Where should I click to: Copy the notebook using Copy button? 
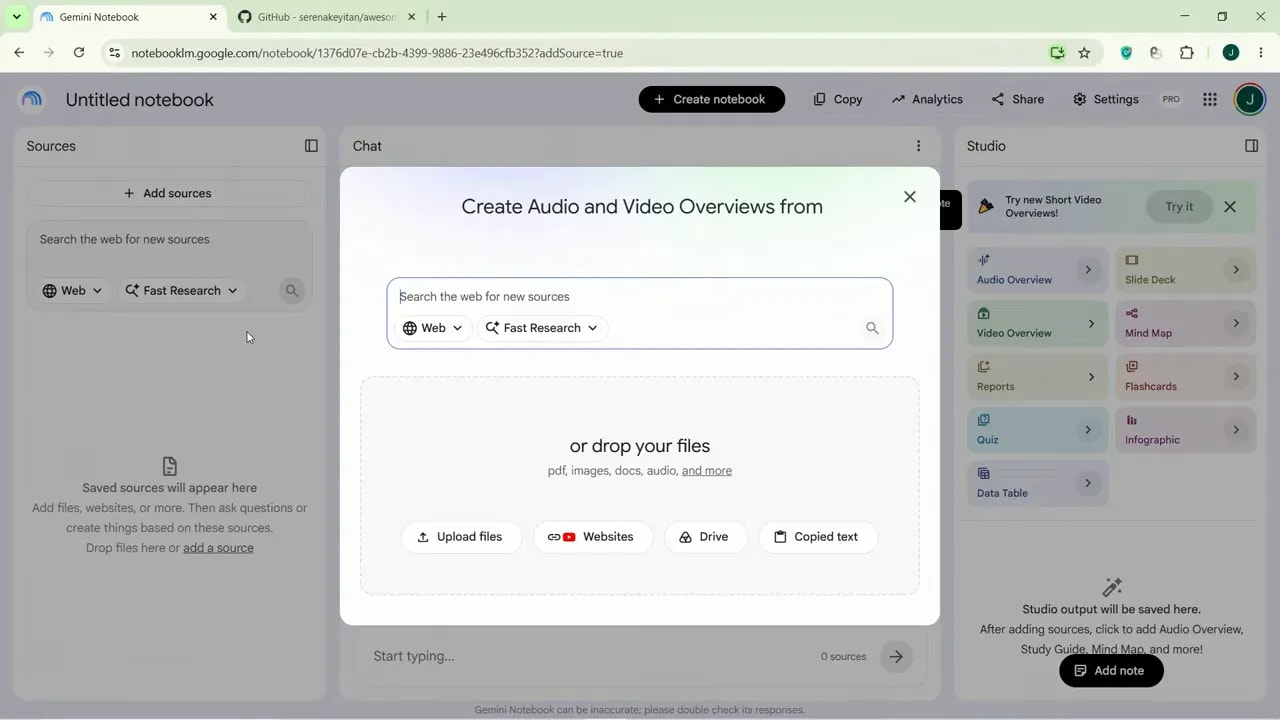[838, 99]
